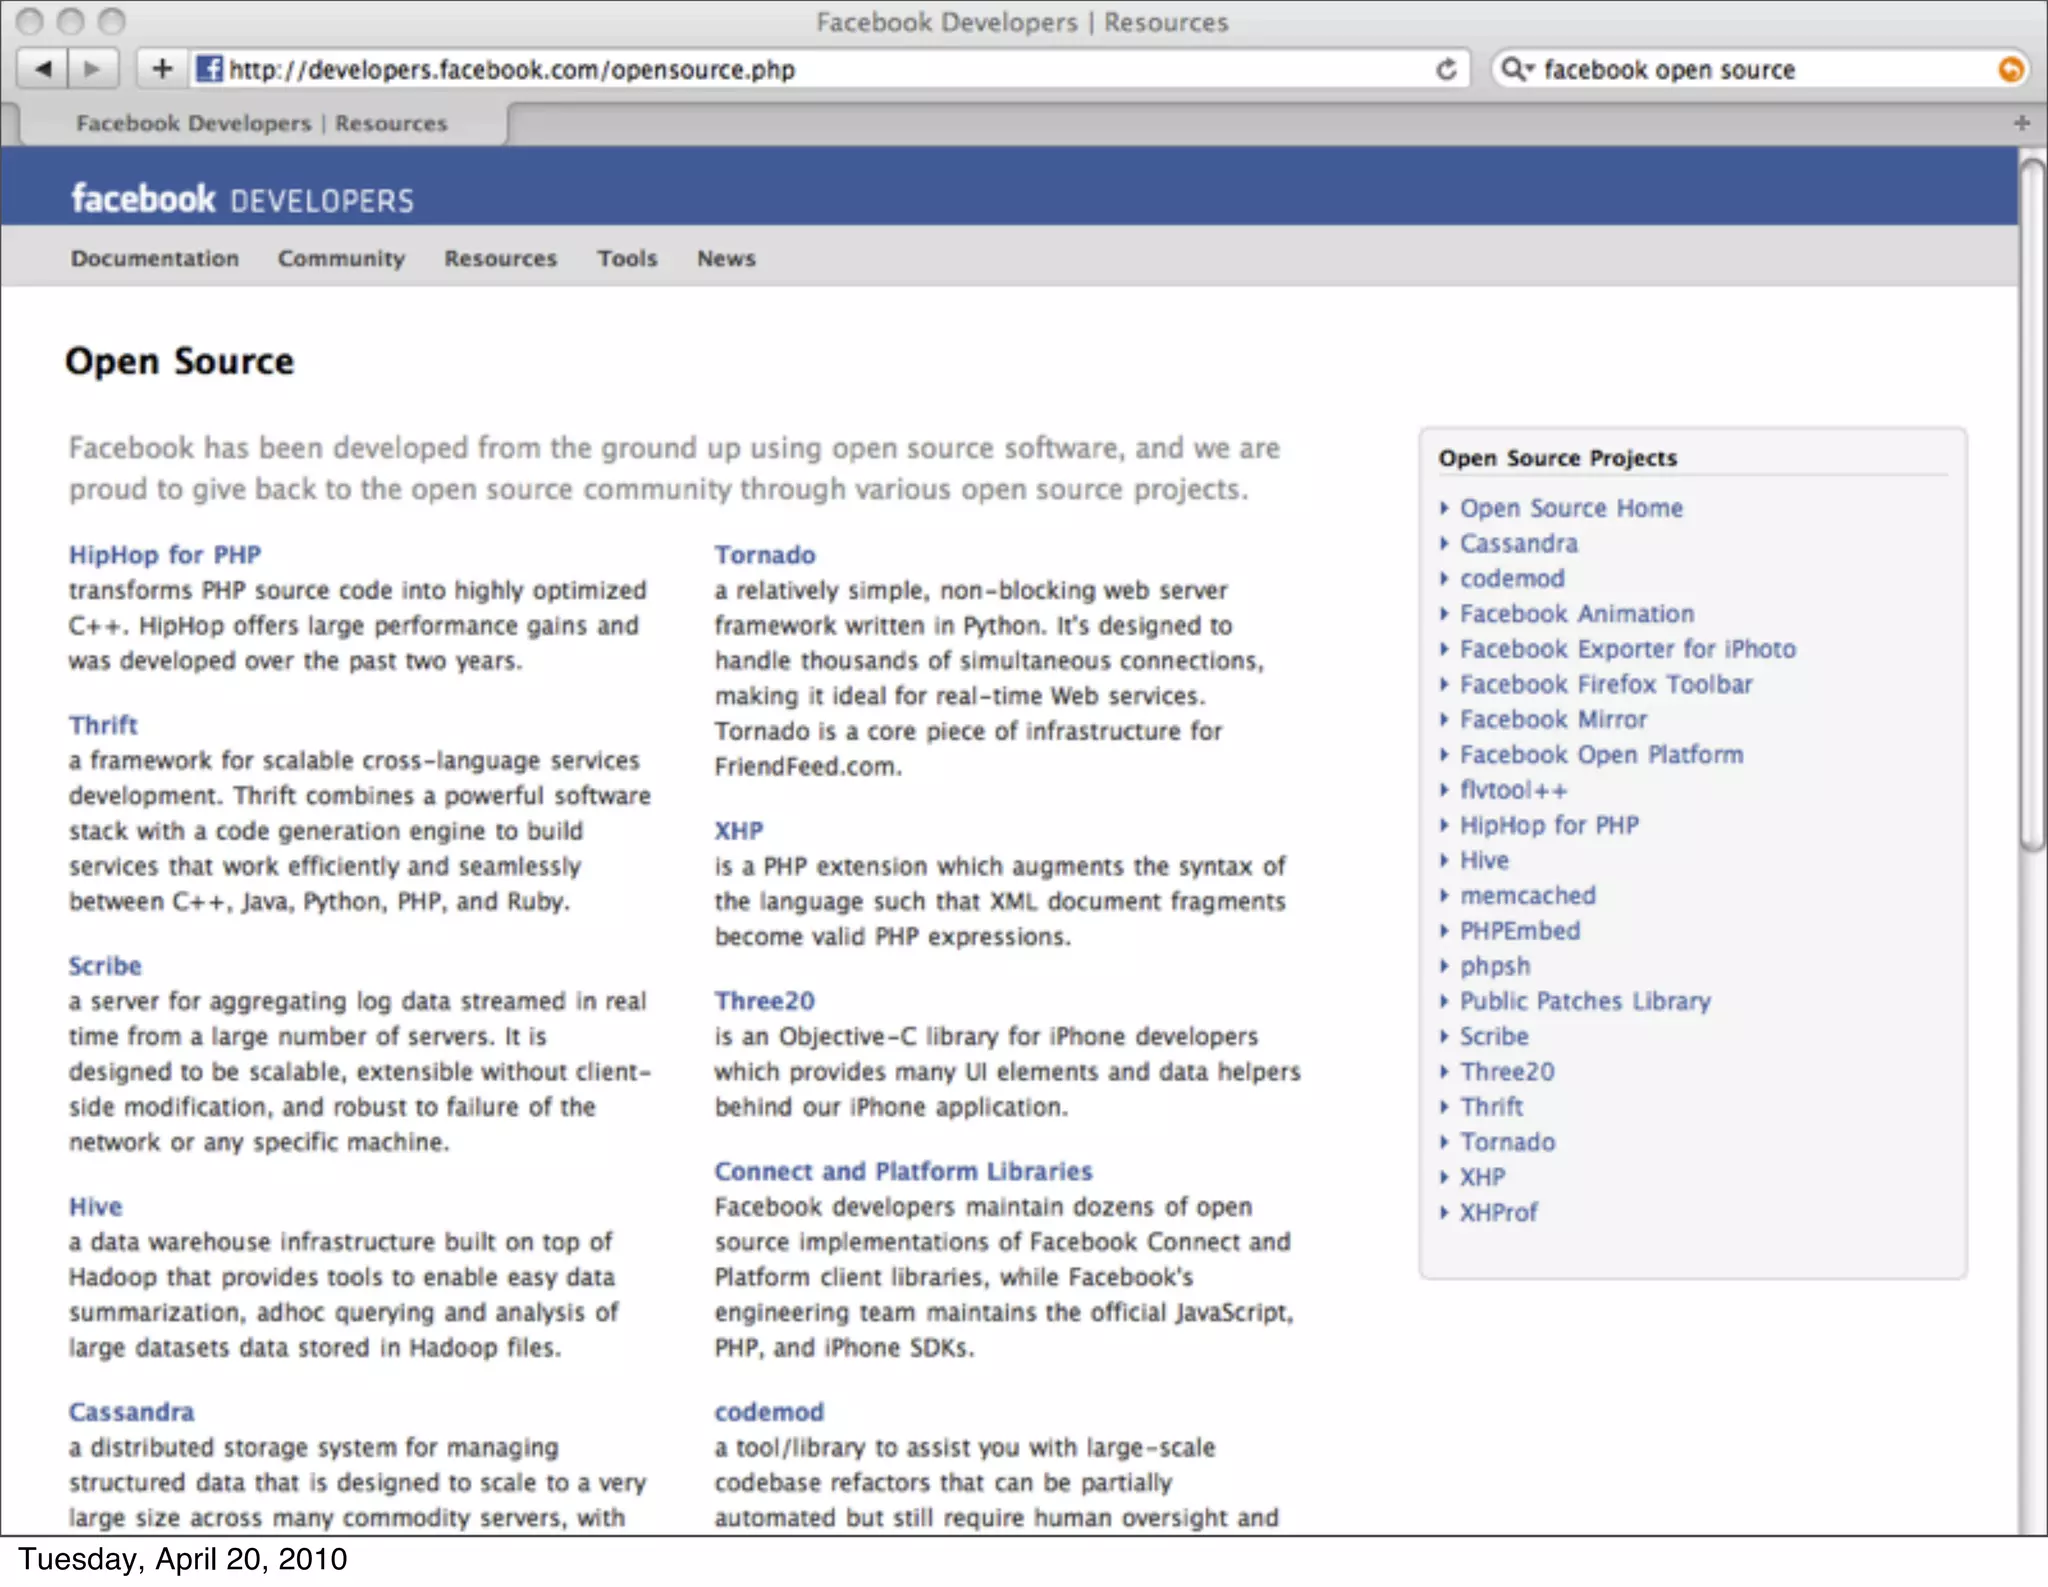Click the Facebook favicon in the address bar
The width and height of the screenshot is (2048, 1587).
point(209,69)
